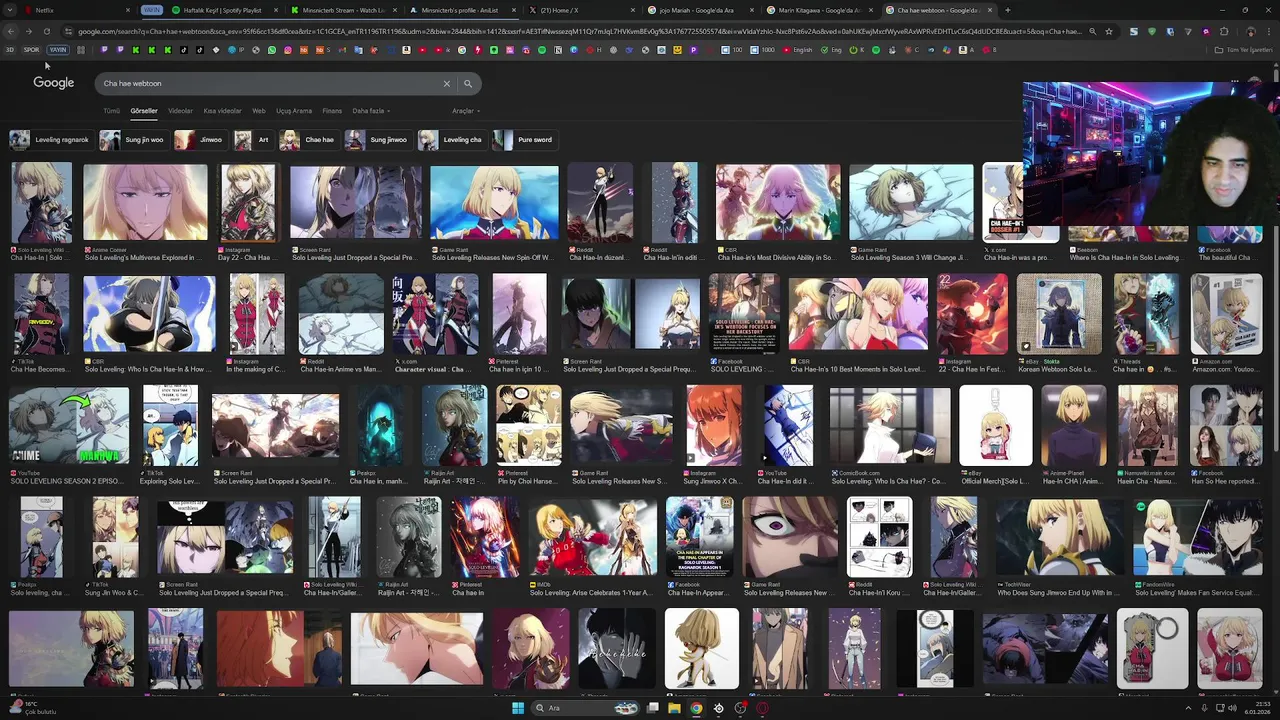
Task: Open Solo Leveling Wiki Cha Hae-In link
Action: 41,258
